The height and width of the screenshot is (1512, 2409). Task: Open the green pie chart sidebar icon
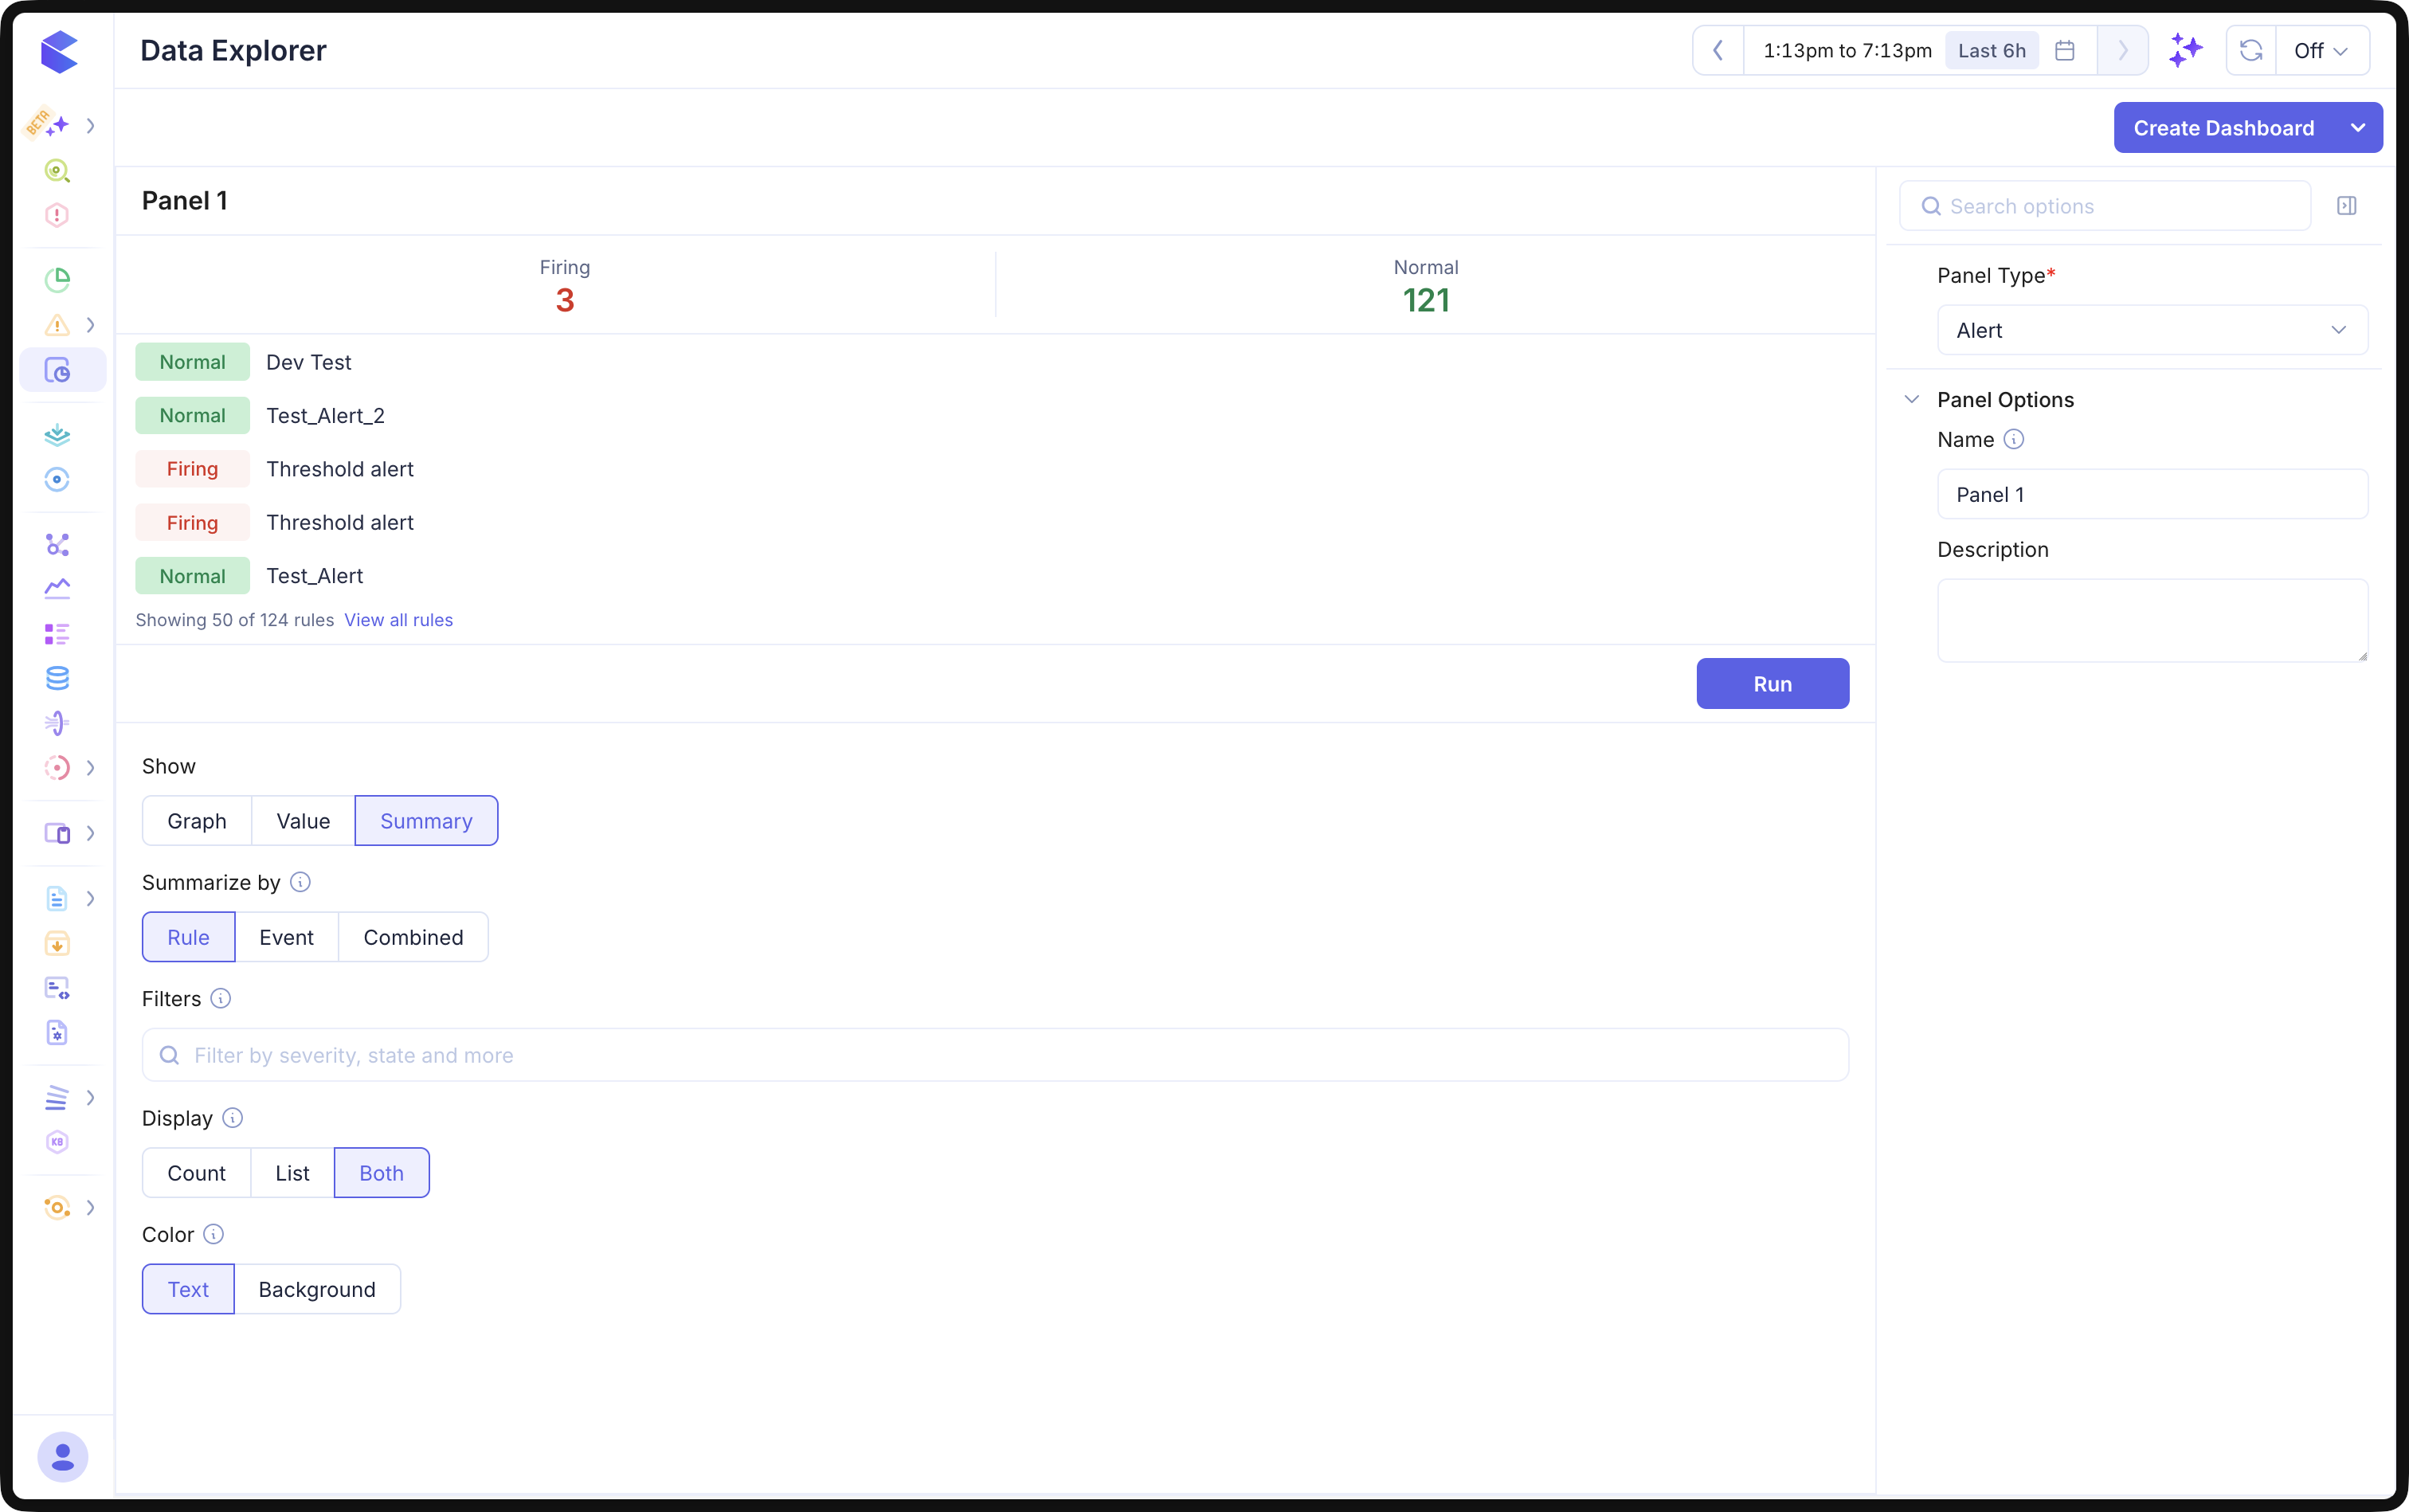(57, 280)
